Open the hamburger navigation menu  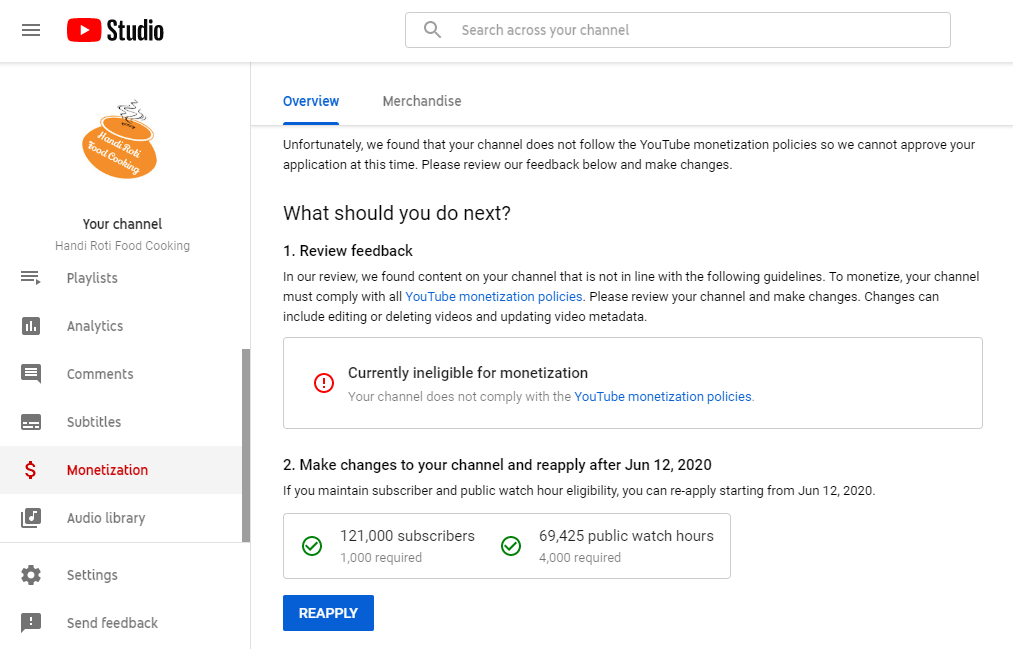coord(31,30)
